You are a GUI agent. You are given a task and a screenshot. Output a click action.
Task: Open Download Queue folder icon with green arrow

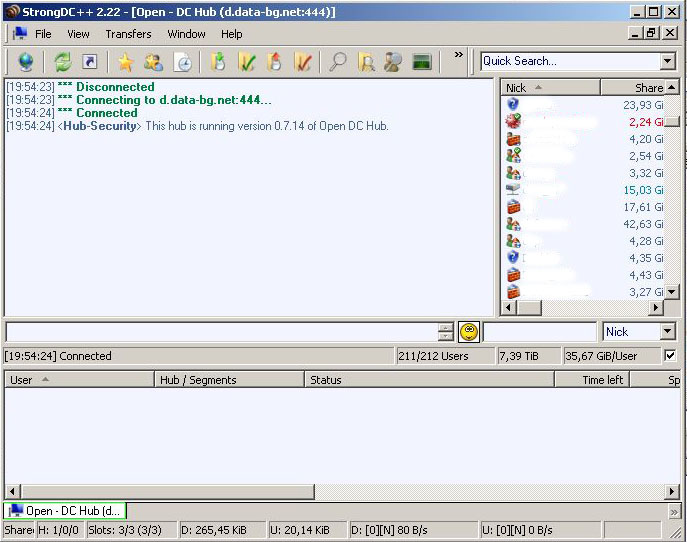(x=218, y=61)
